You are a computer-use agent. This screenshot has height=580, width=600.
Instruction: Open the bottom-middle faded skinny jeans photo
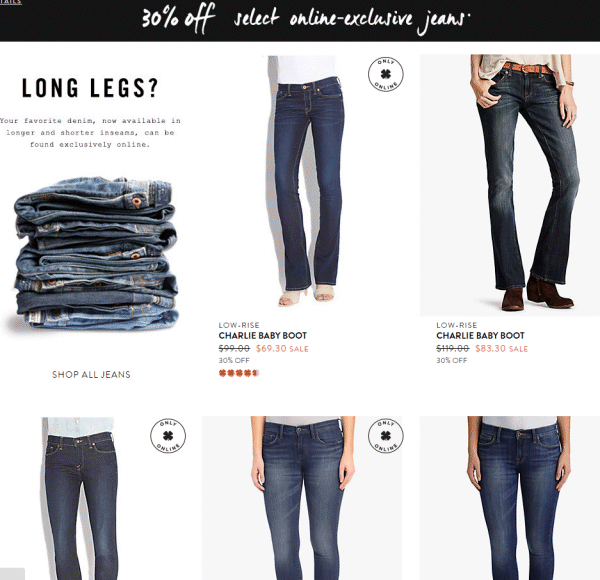[x=302, y=498]
